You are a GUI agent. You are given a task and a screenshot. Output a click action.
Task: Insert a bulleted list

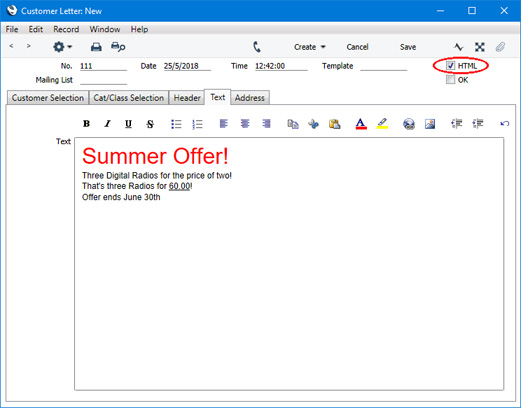point(176,124)
